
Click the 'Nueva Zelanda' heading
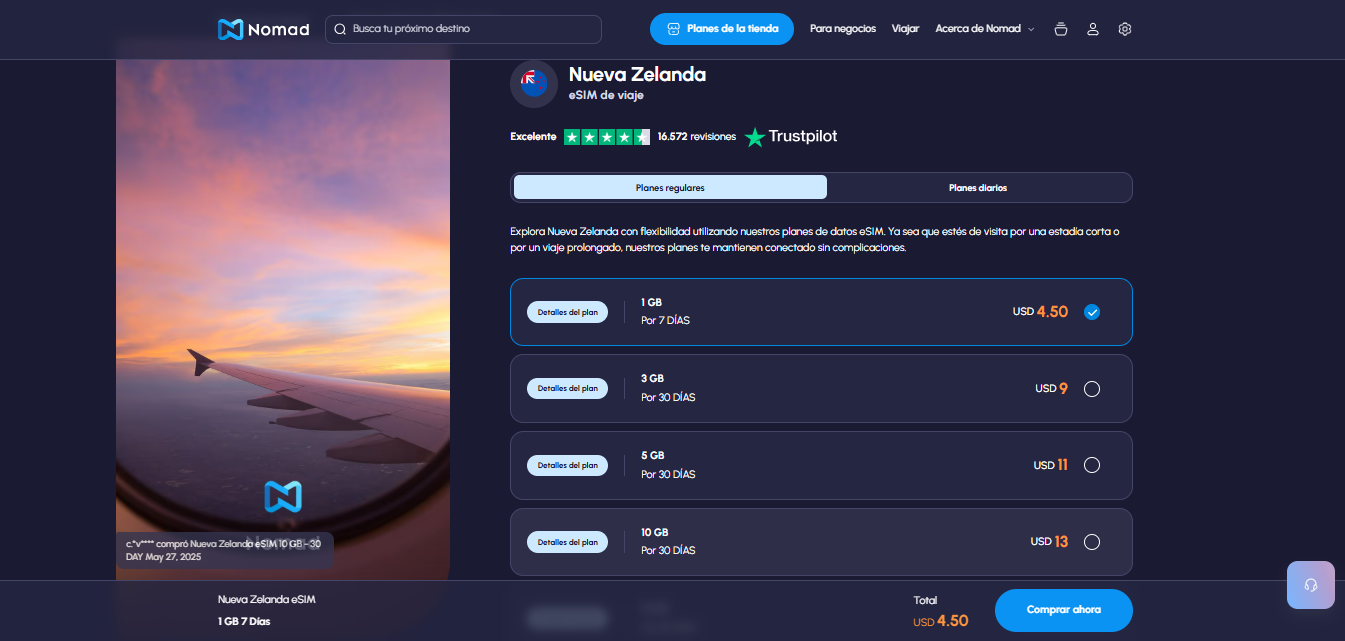coord(637,74)
